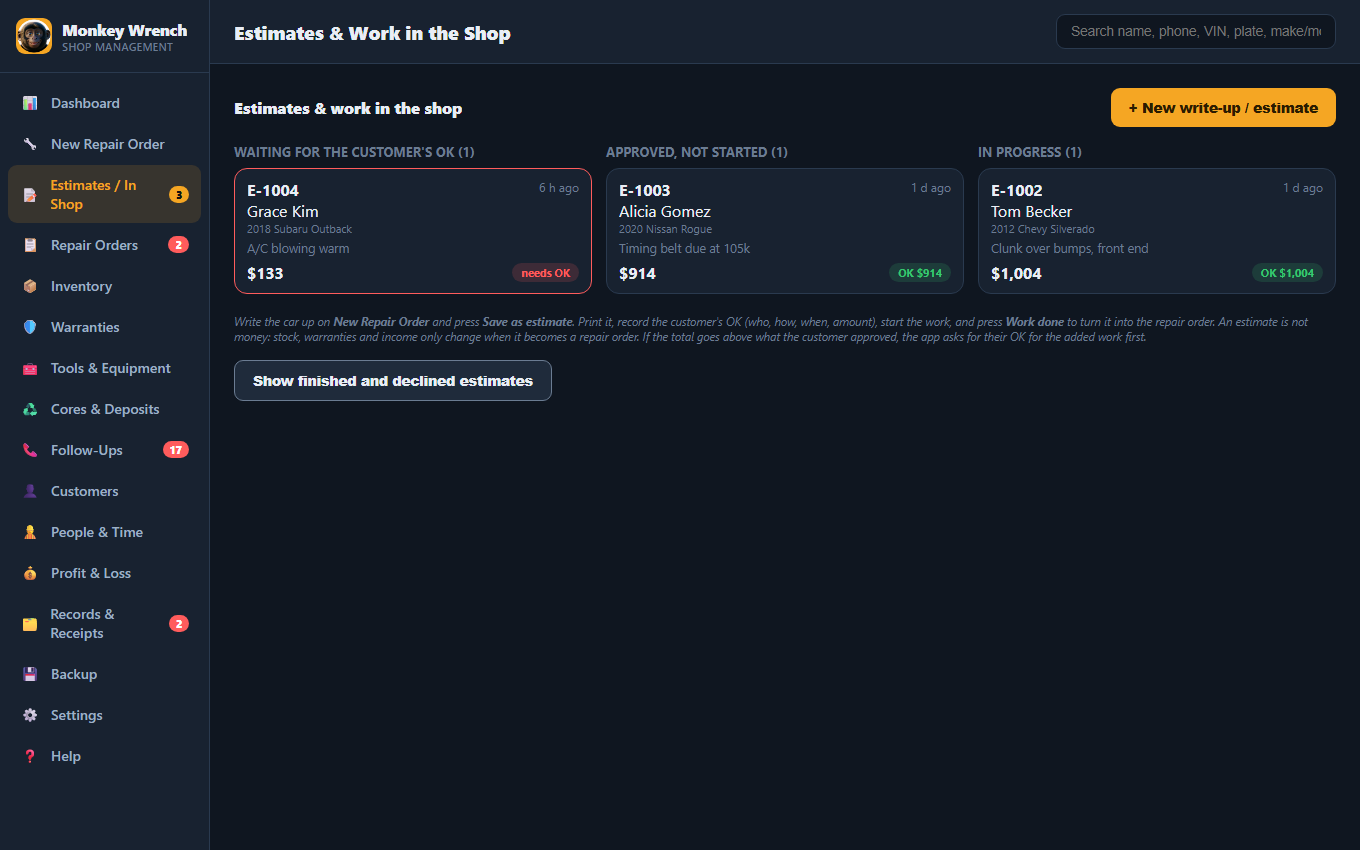
Task: Click the Records & Receipts 2 badge
Action: click(x=179, y=624)
